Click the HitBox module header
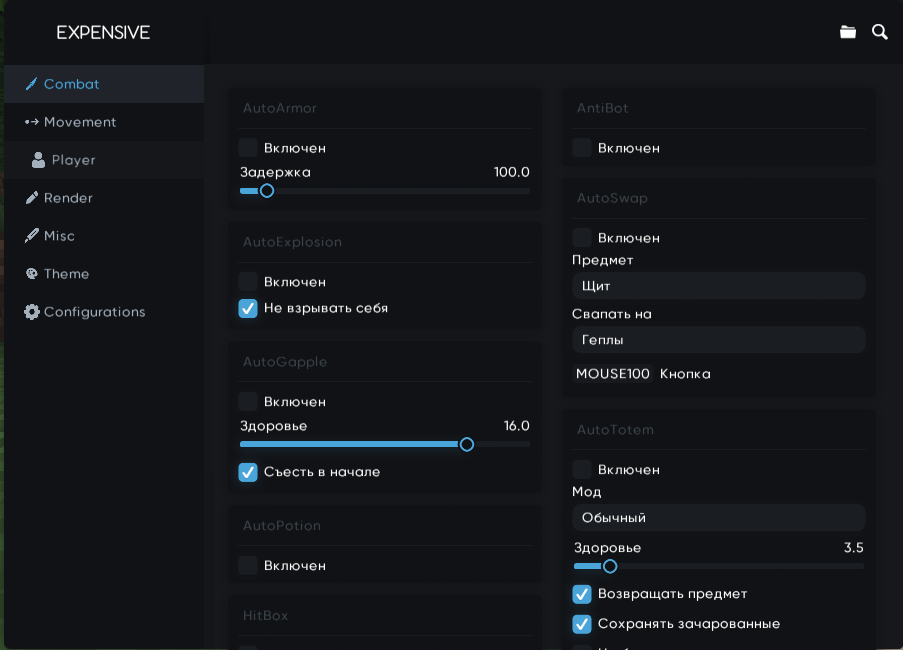 [265, 615]
